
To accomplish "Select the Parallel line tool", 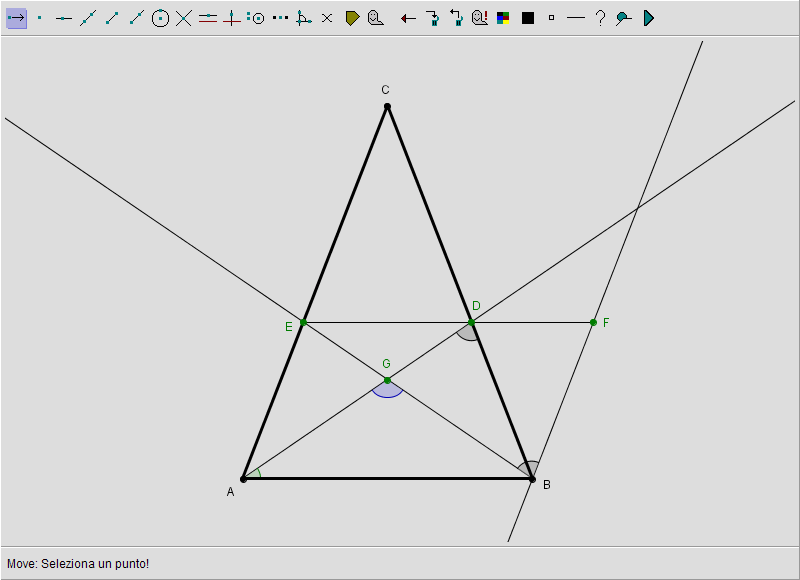I will point(208,18).
